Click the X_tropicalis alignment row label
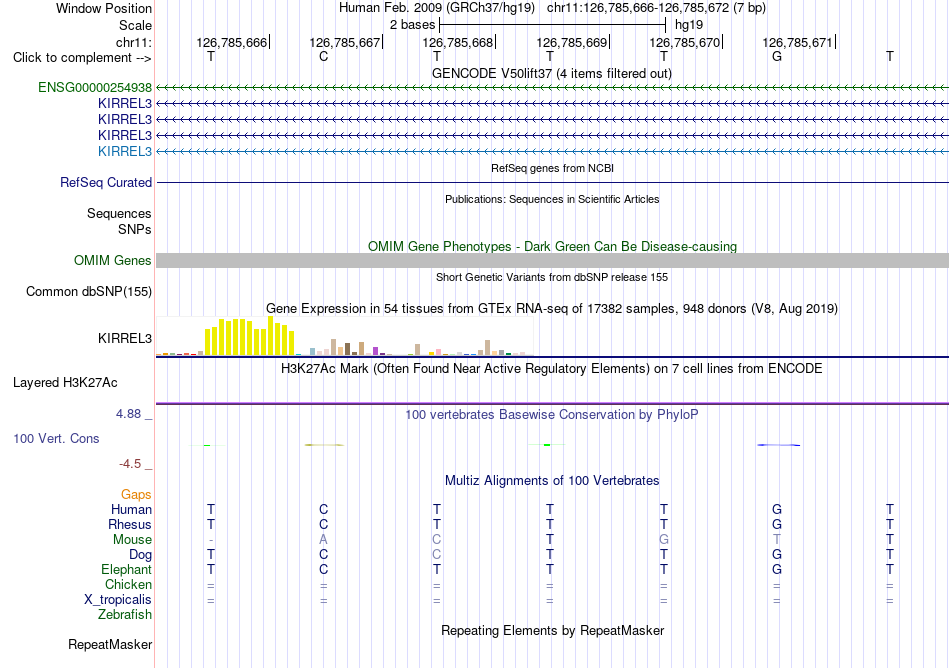This screenshot has height=668, width=950. coord(118,600)
